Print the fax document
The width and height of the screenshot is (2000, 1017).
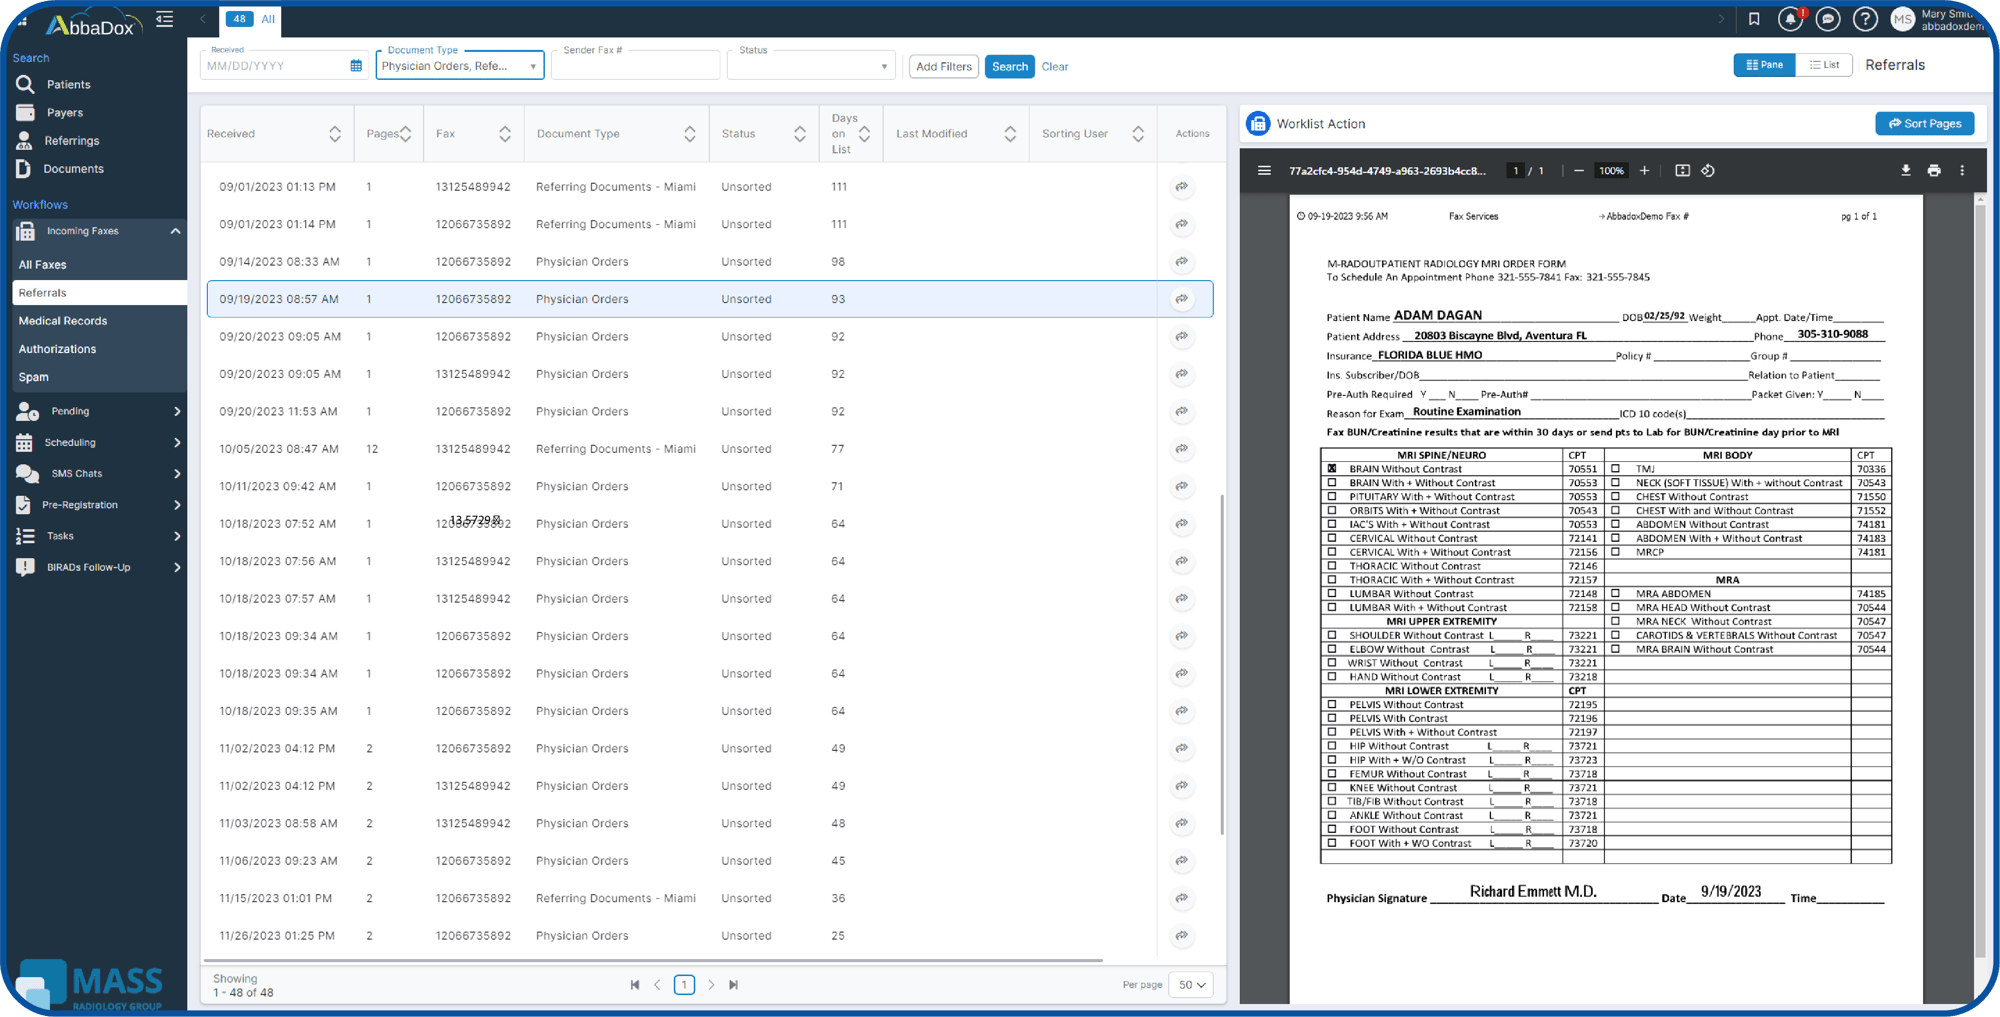click(1934, 171)
